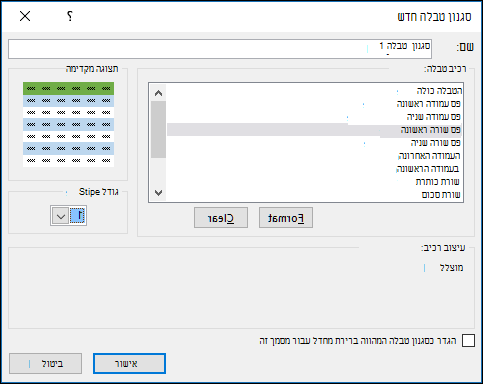The height and width of the screenshot is (384, 483).
Task: Click the table style name input field
Action: 220,49
